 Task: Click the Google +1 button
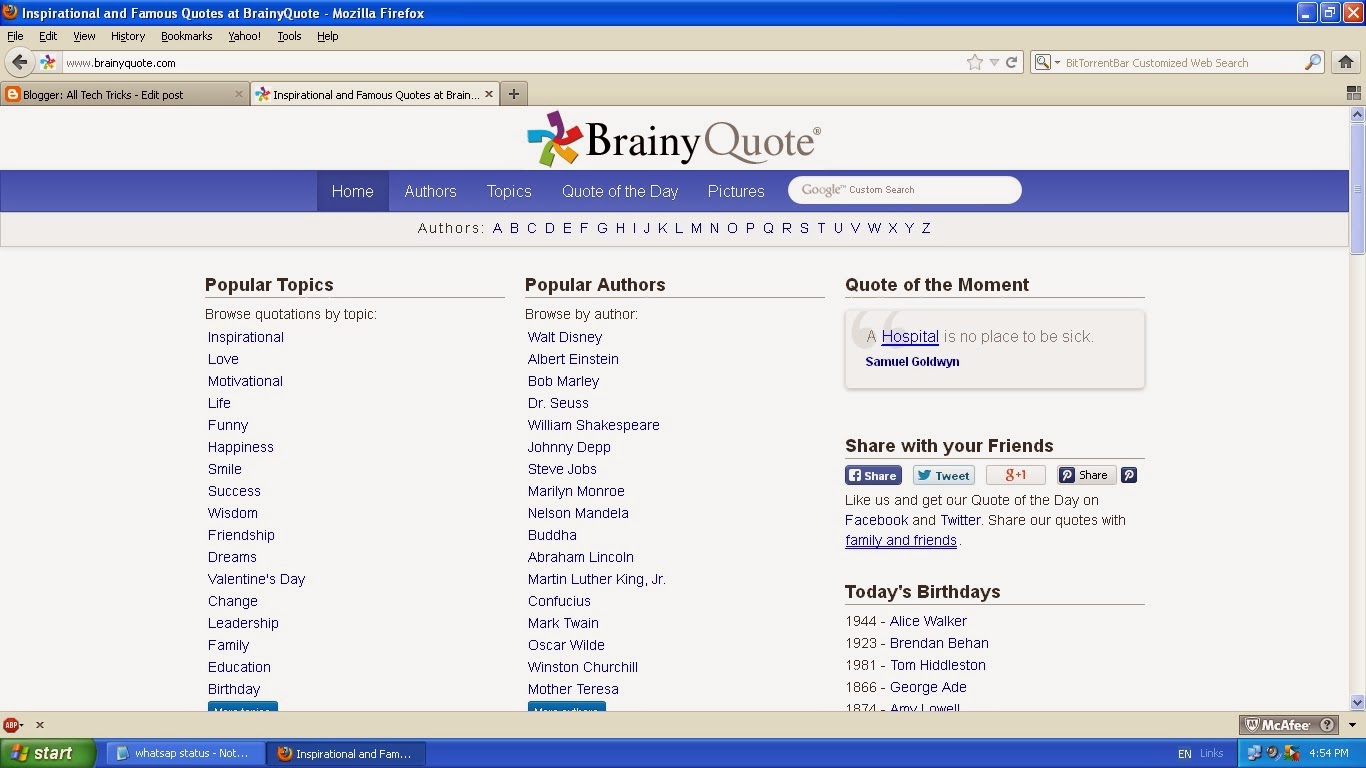tap(1015, 476)
